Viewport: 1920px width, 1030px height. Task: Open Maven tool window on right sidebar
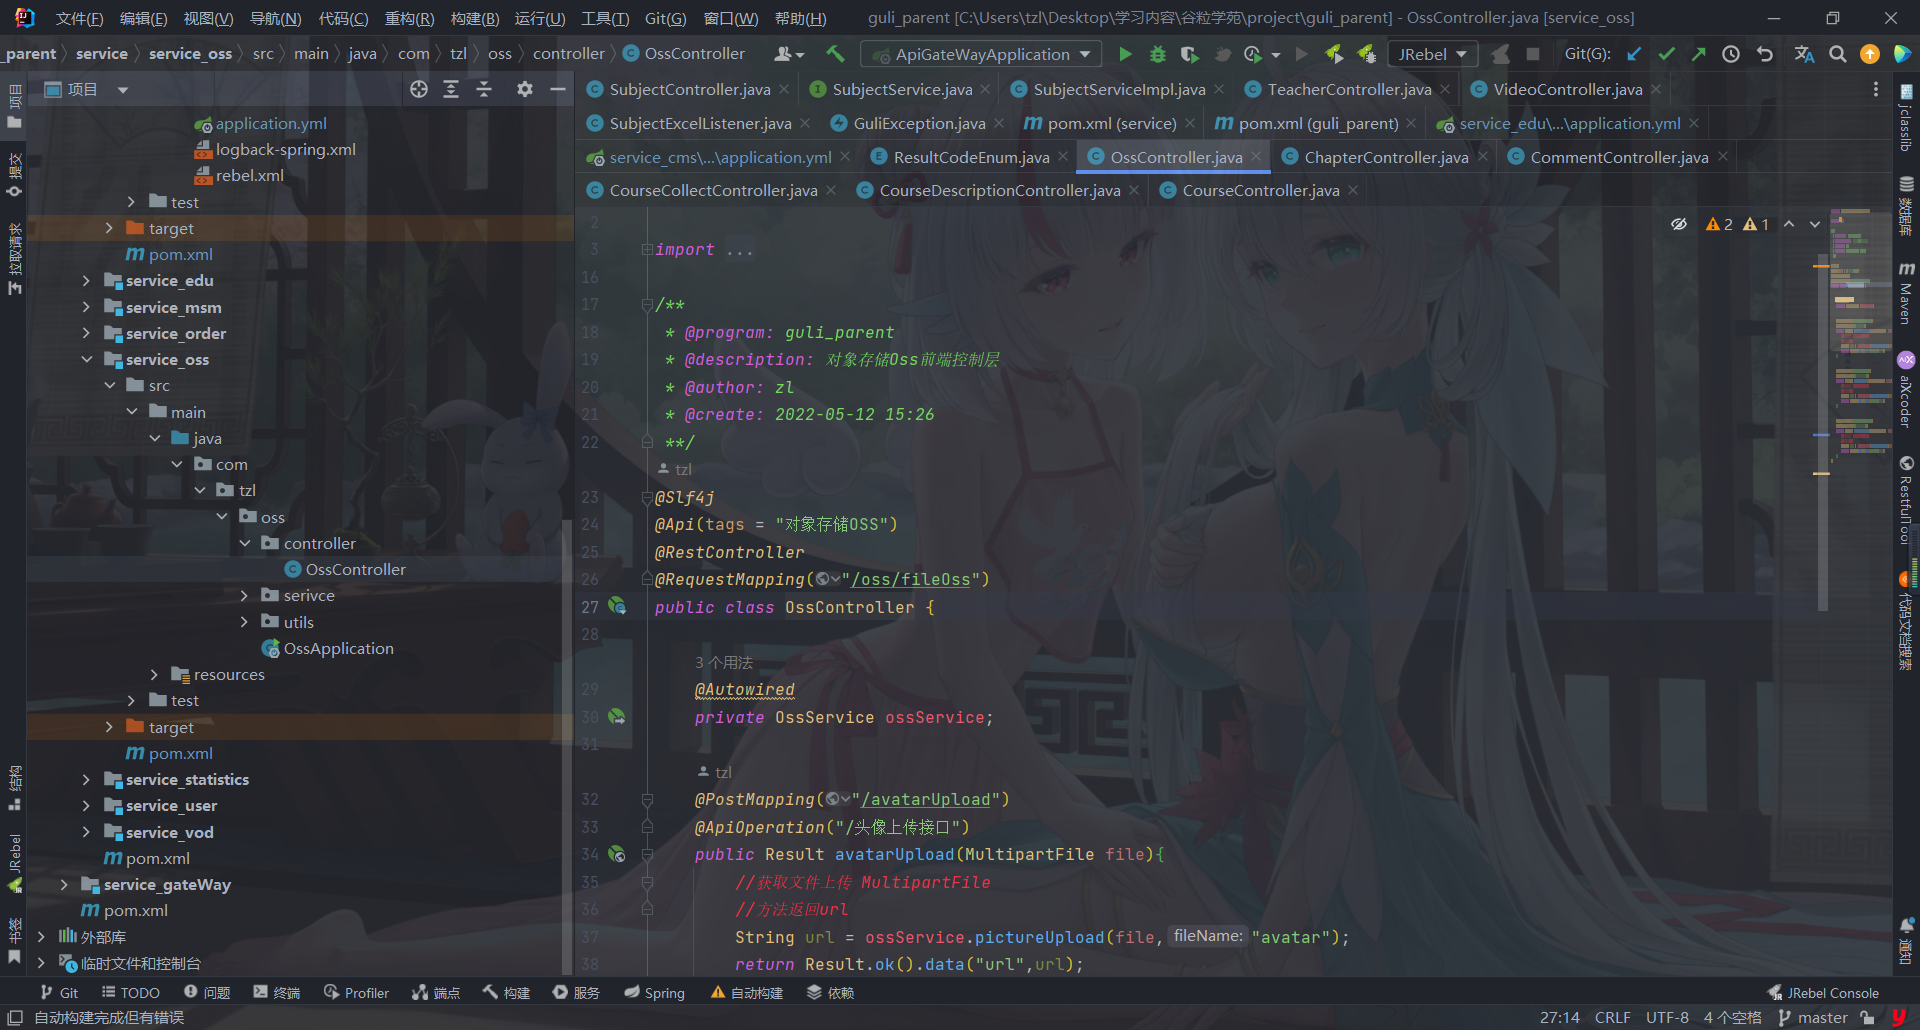[x=1906, y=294]
